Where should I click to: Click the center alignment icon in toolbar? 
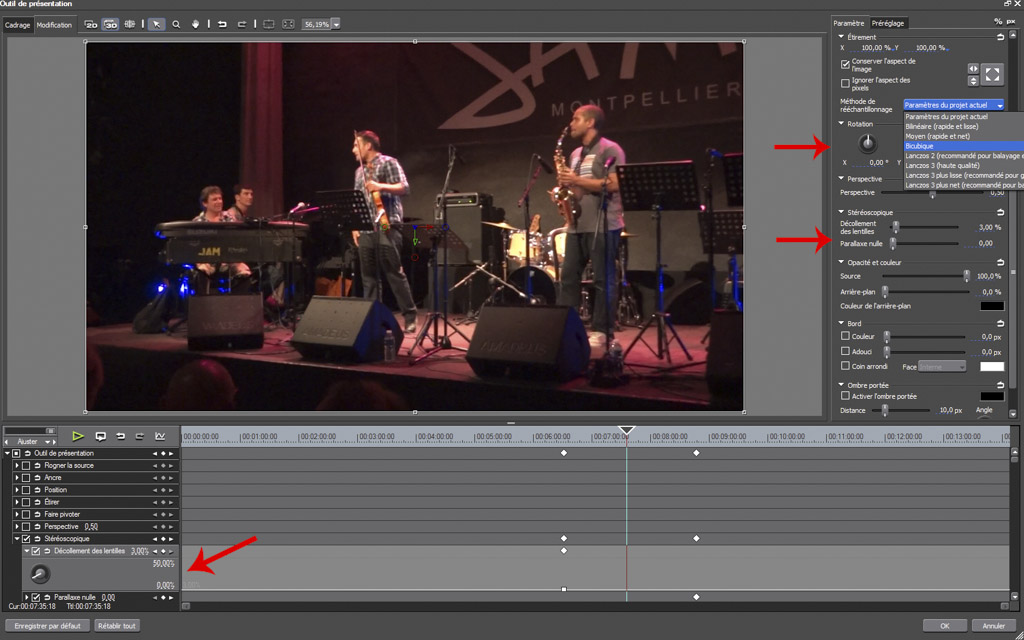(x=268, y=24)
